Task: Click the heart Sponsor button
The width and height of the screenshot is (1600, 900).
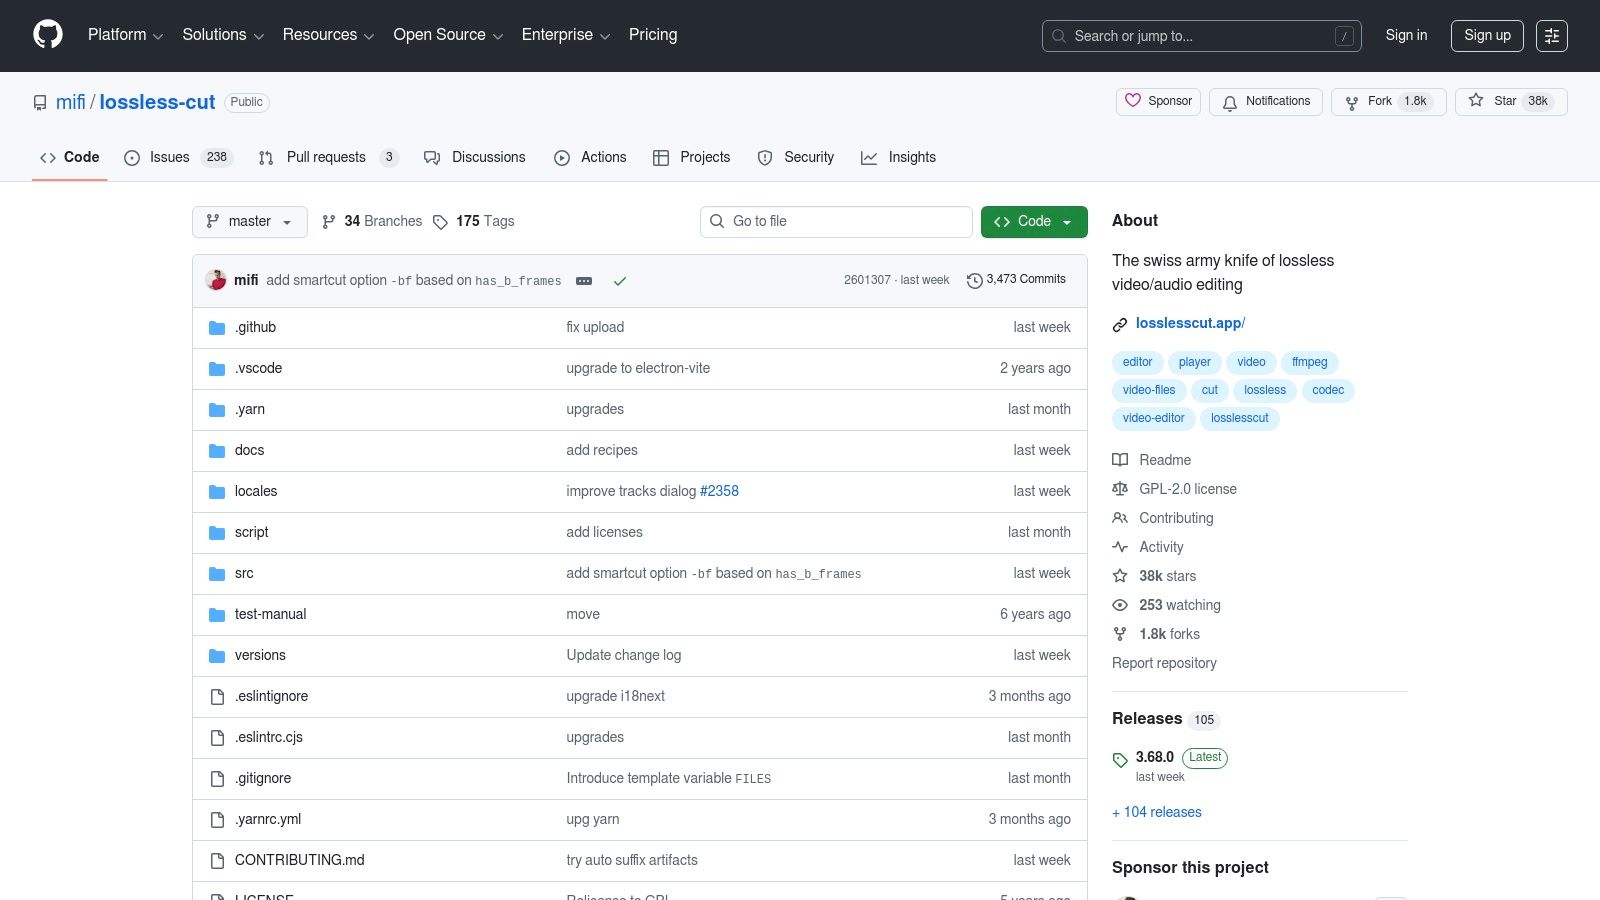Action: 1158,101
